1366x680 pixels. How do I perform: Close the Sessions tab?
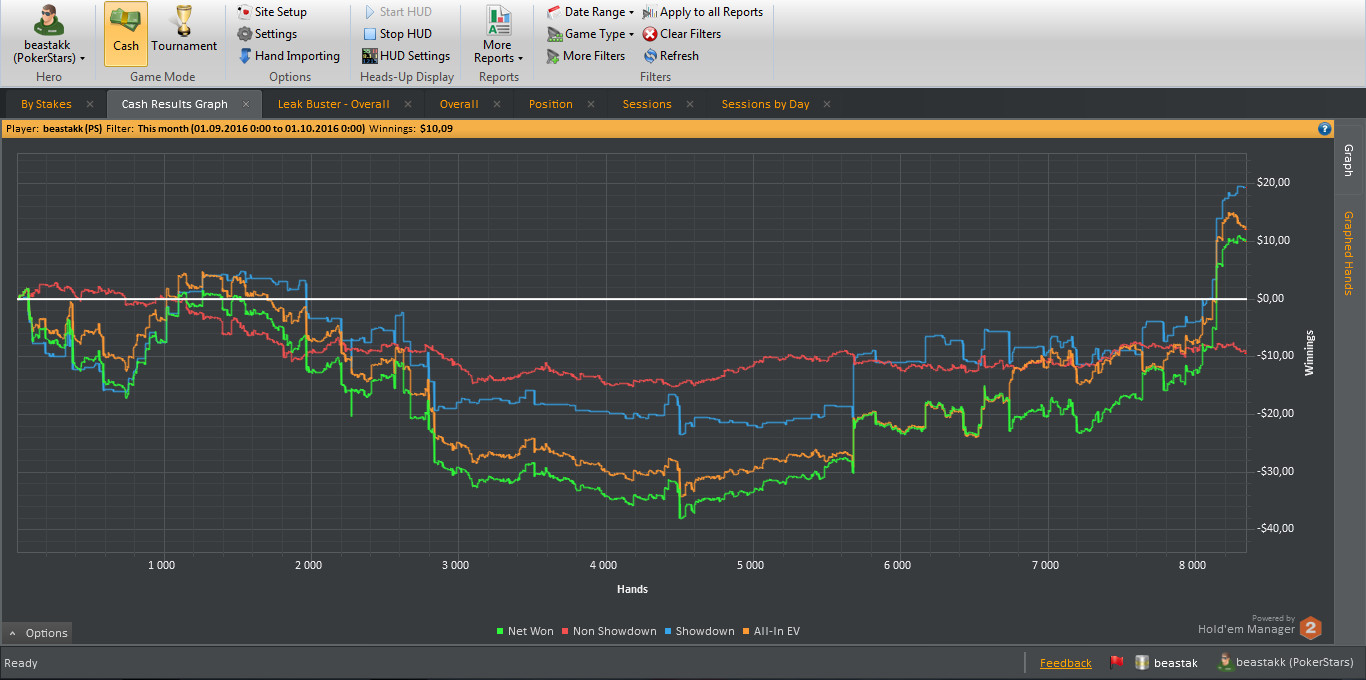point(690,104)
